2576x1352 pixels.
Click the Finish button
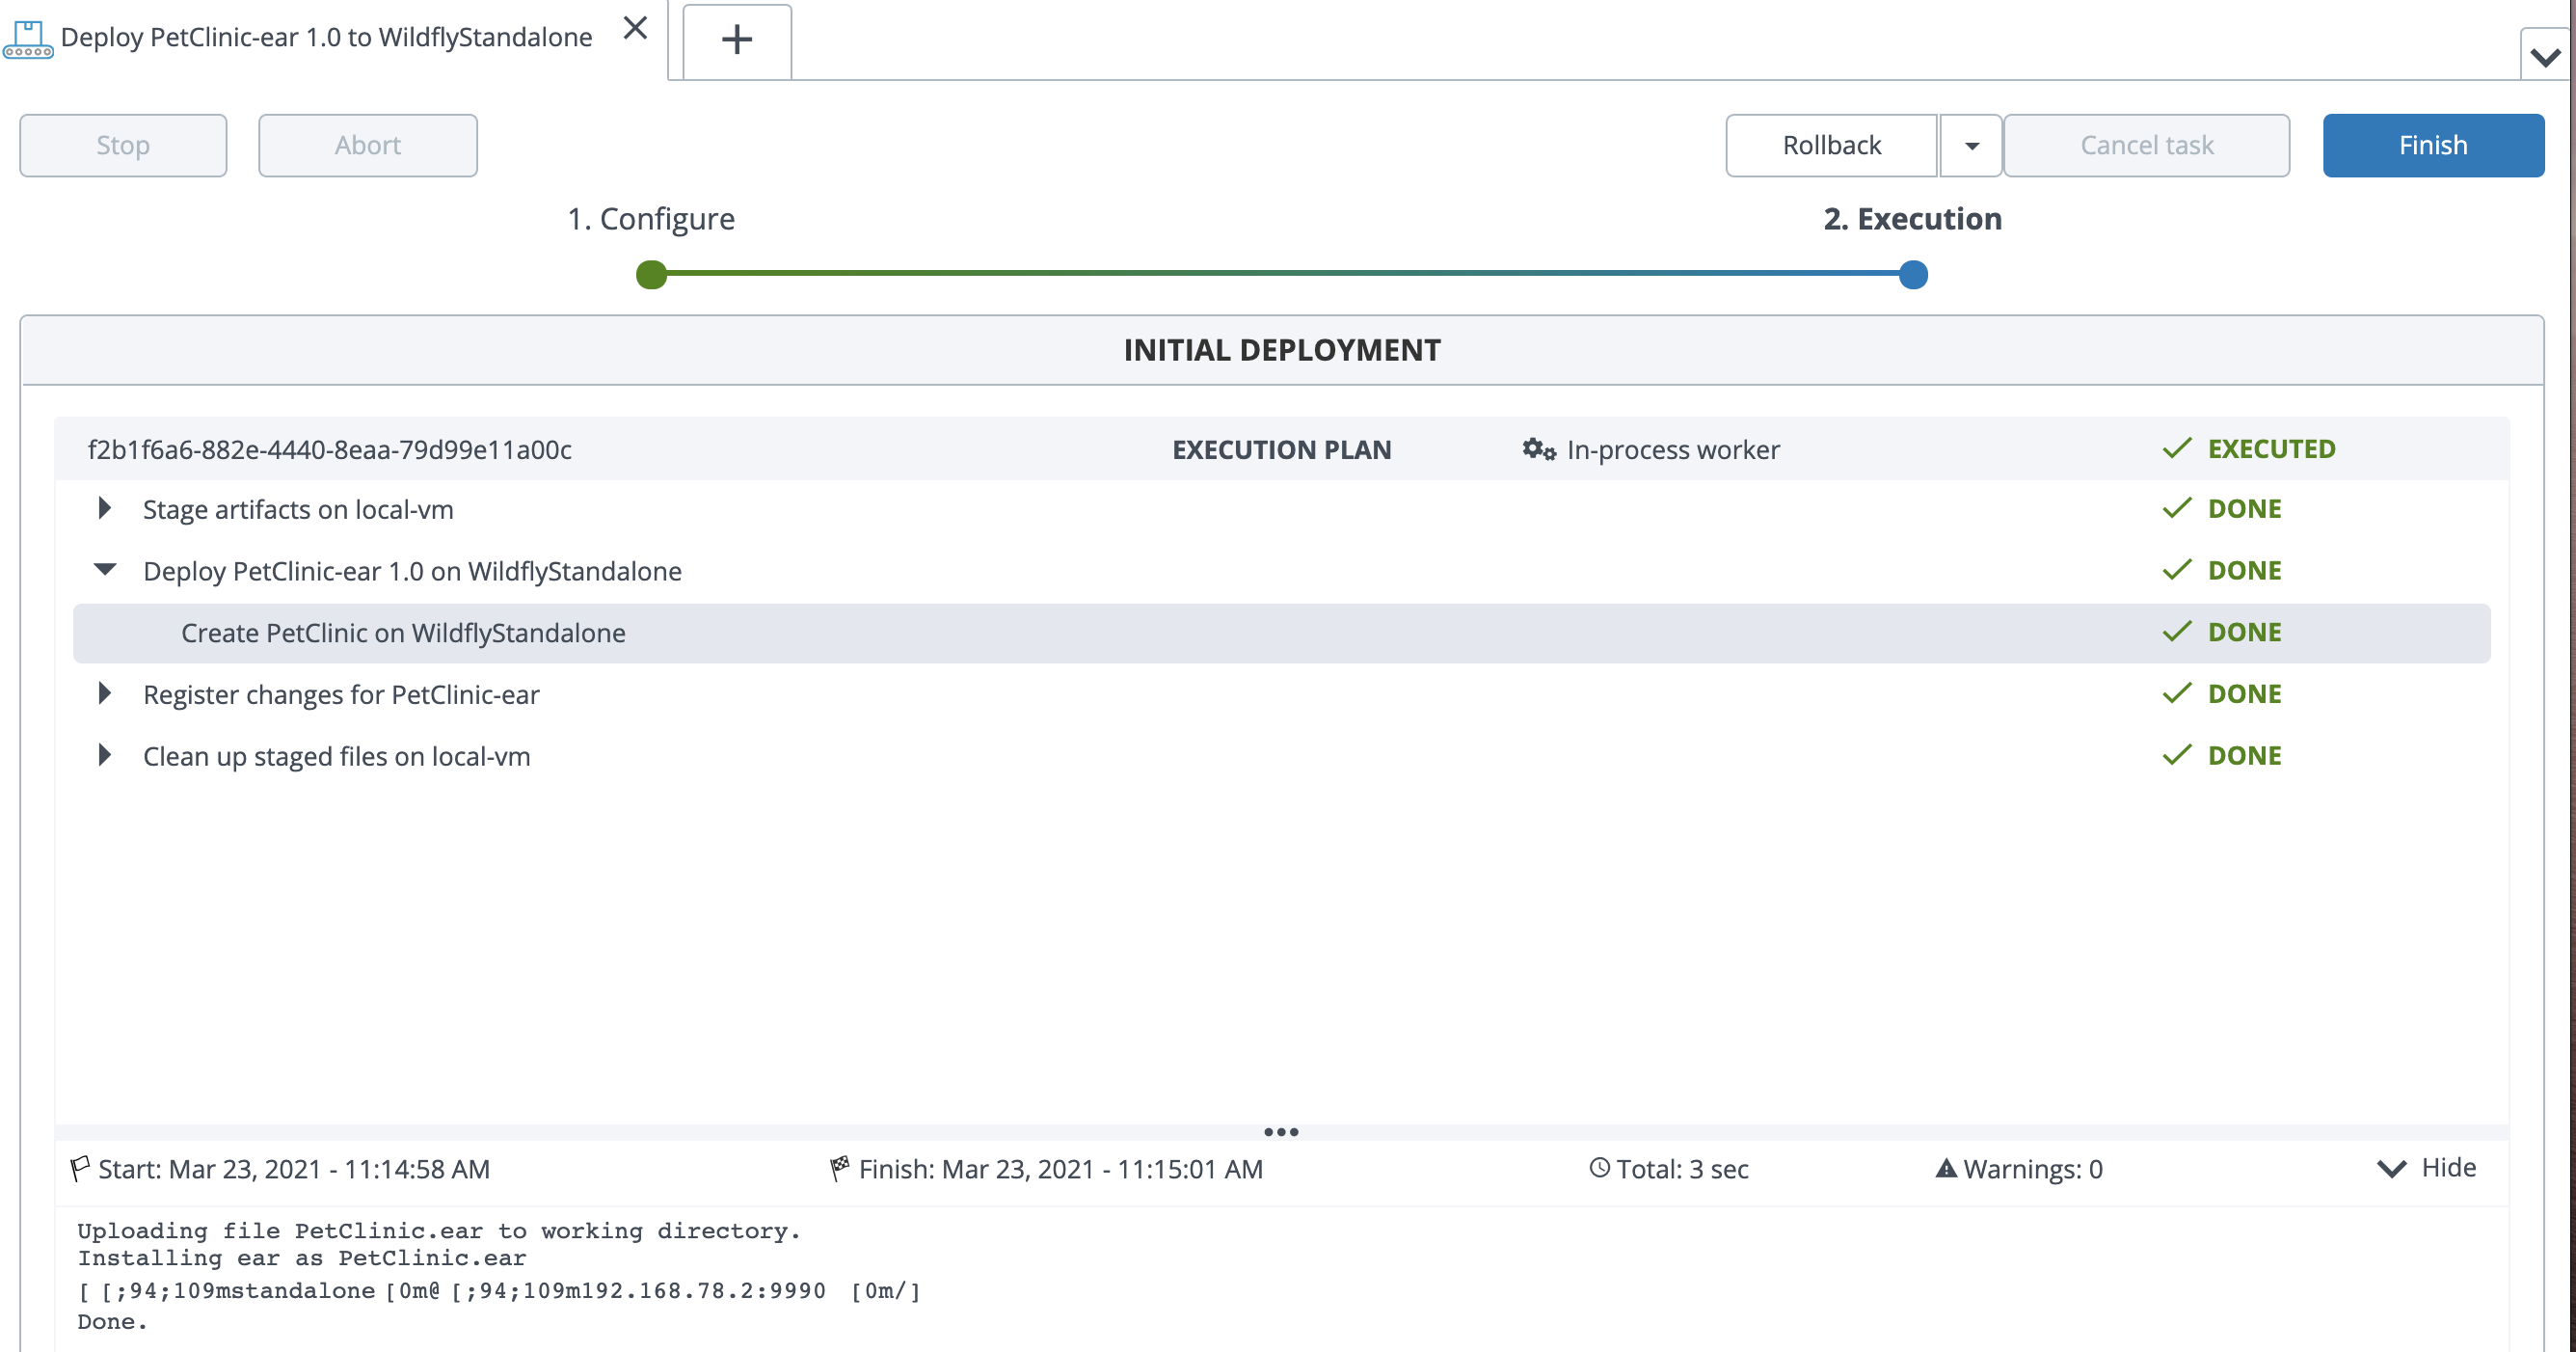pos(2432,146)
